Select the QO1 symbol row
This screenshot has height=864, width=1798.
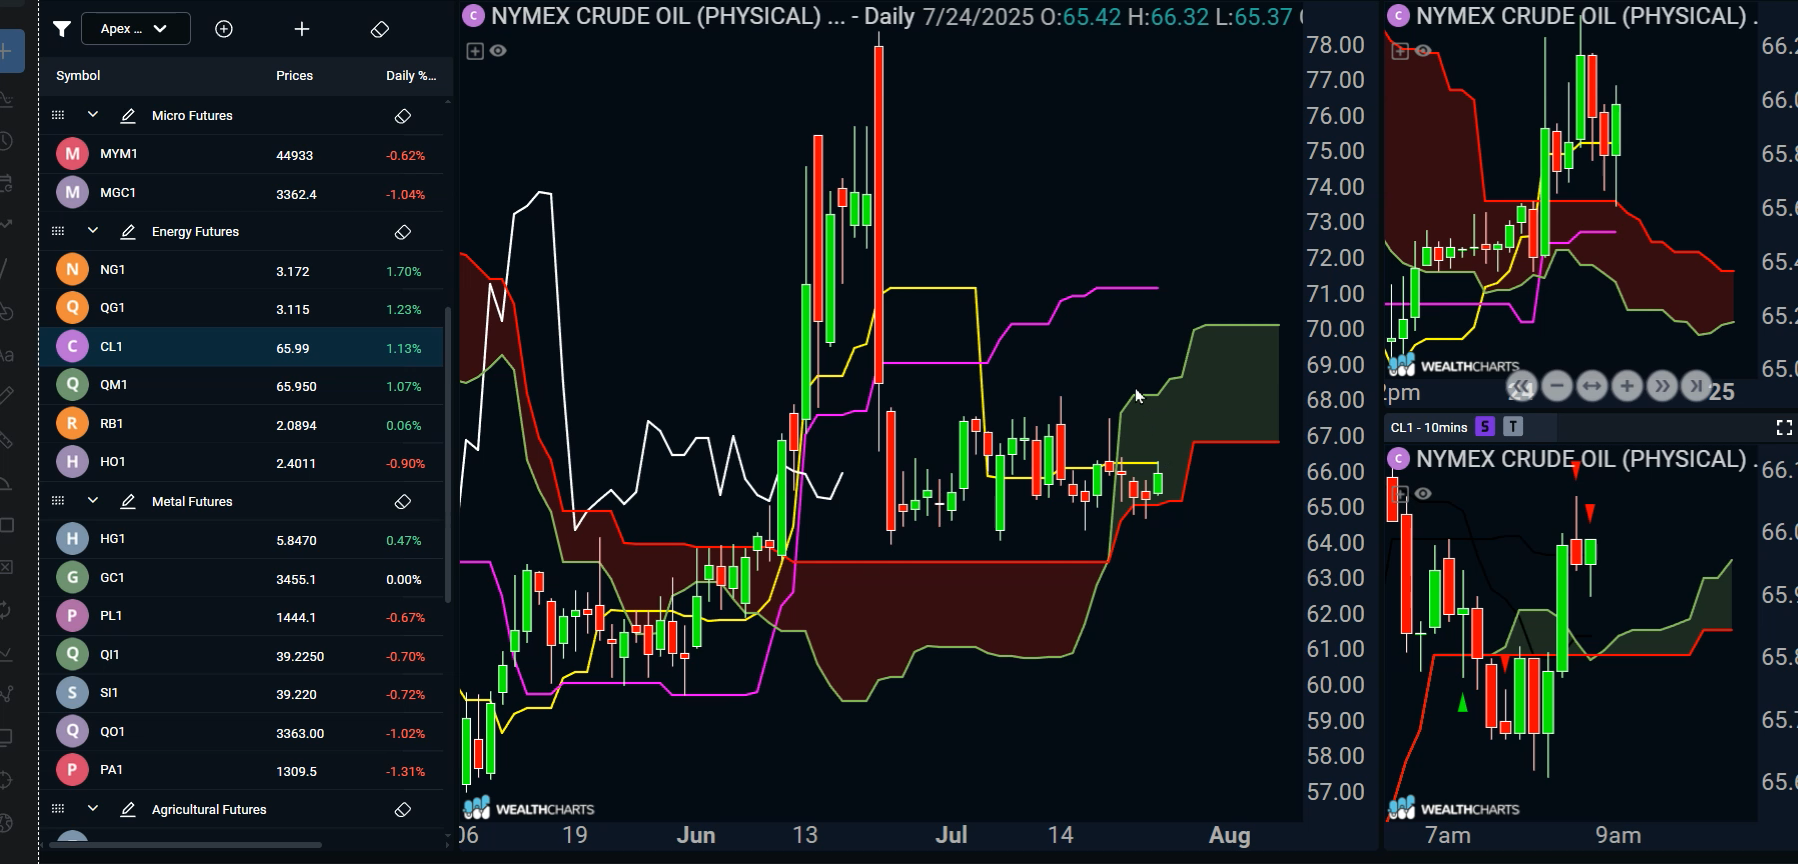point(242,732)
